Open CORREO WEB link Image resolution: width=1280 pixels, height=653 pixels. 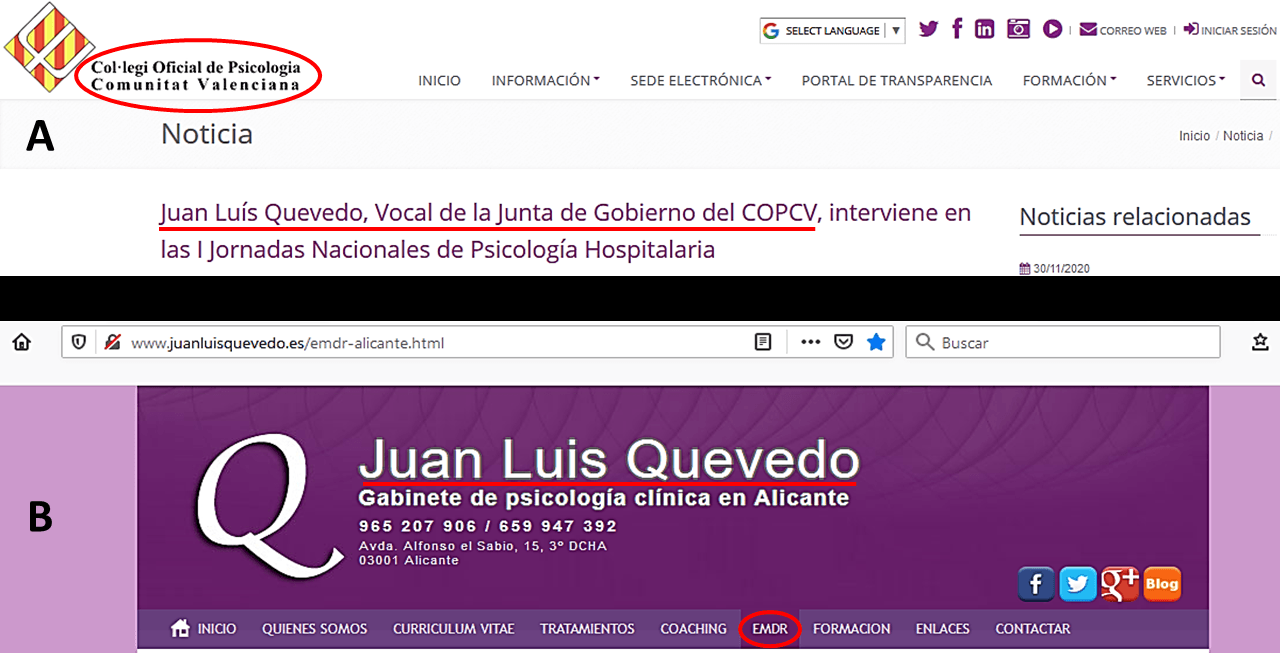(x=1124, y=30)
